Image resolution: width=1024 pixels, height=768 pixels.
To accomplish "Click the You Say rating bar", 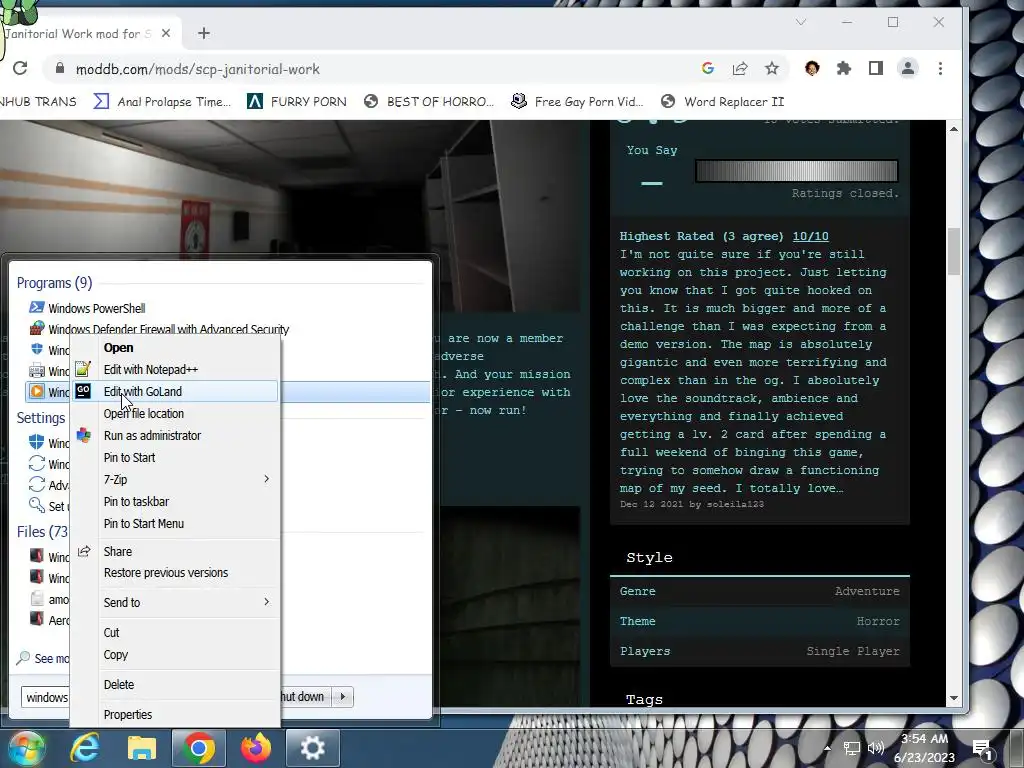I will point(797,171).
